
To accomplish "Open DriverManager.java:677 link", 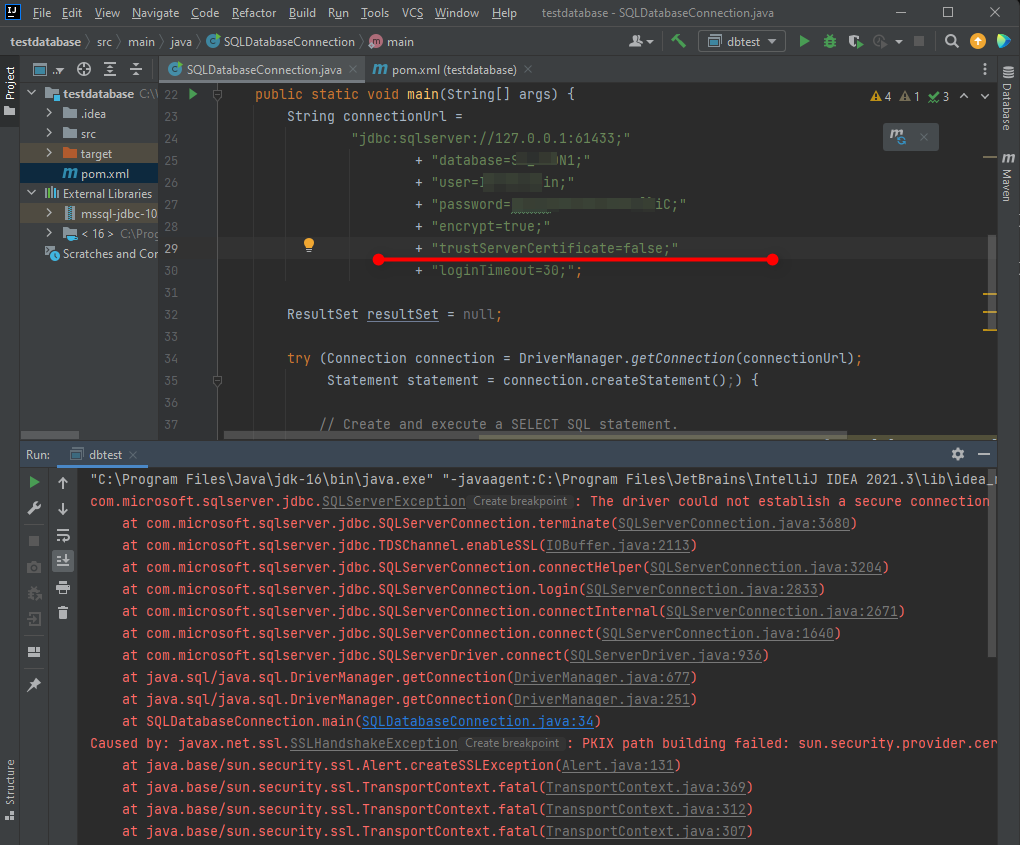I will [x=602, y=678].
